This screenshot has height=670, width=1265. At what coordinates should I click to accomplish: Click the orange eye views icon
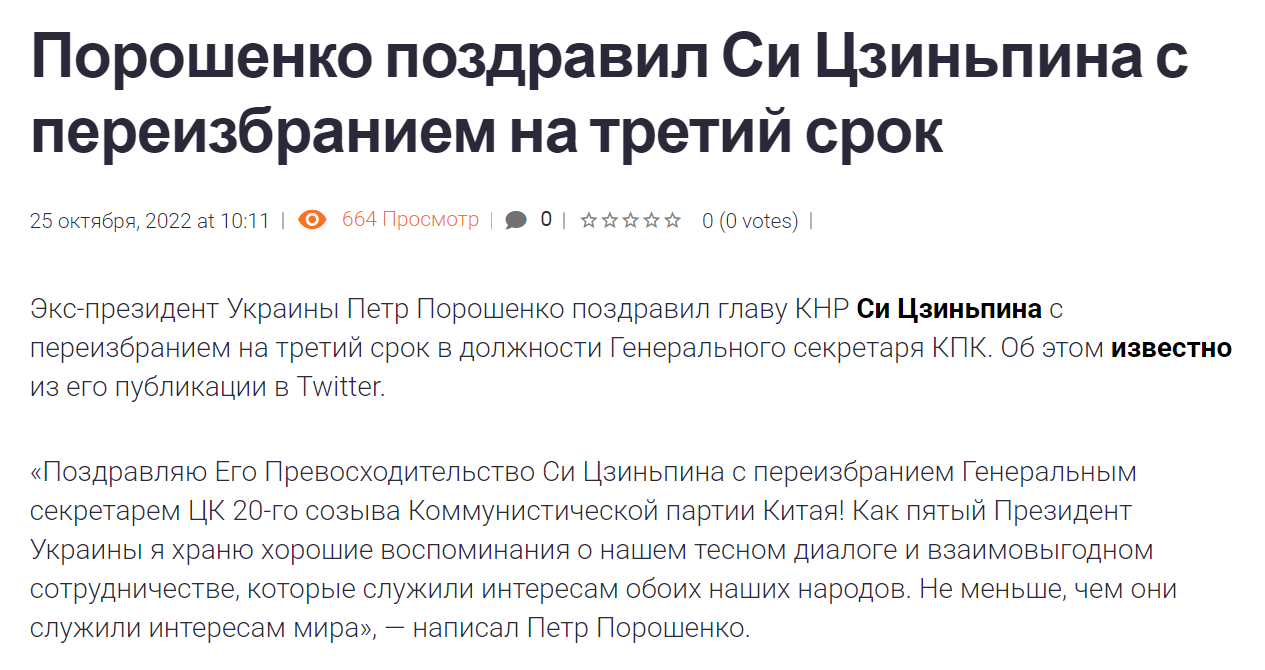(x=312, y=220)
